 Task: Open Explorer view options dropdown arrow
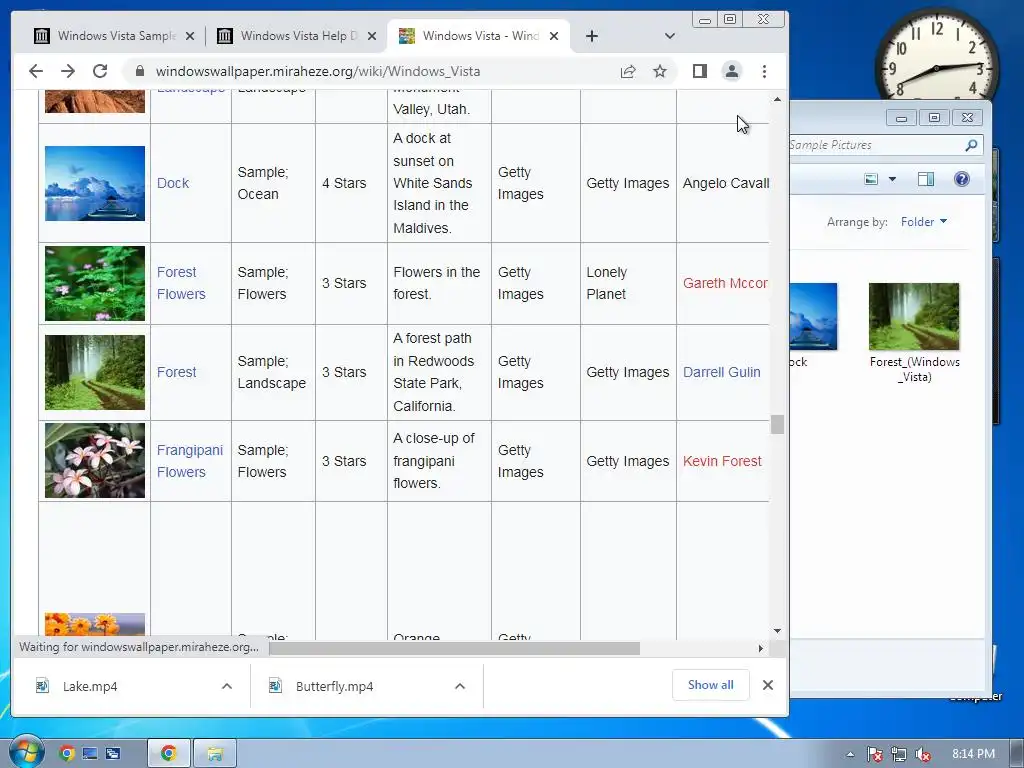pos(892,179)
